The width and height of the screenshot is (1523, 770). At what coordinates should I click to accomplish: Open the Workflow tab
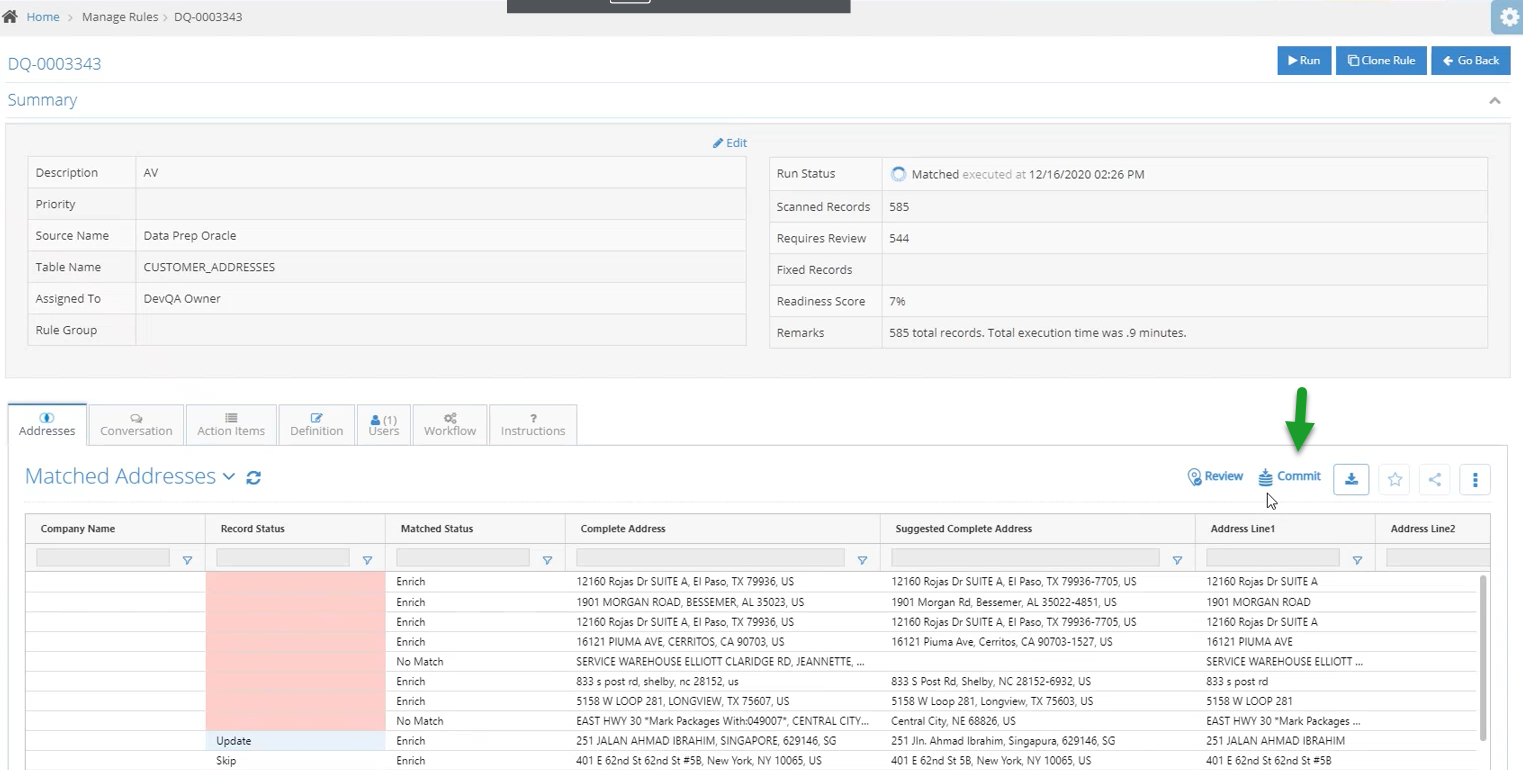[450, 424]
